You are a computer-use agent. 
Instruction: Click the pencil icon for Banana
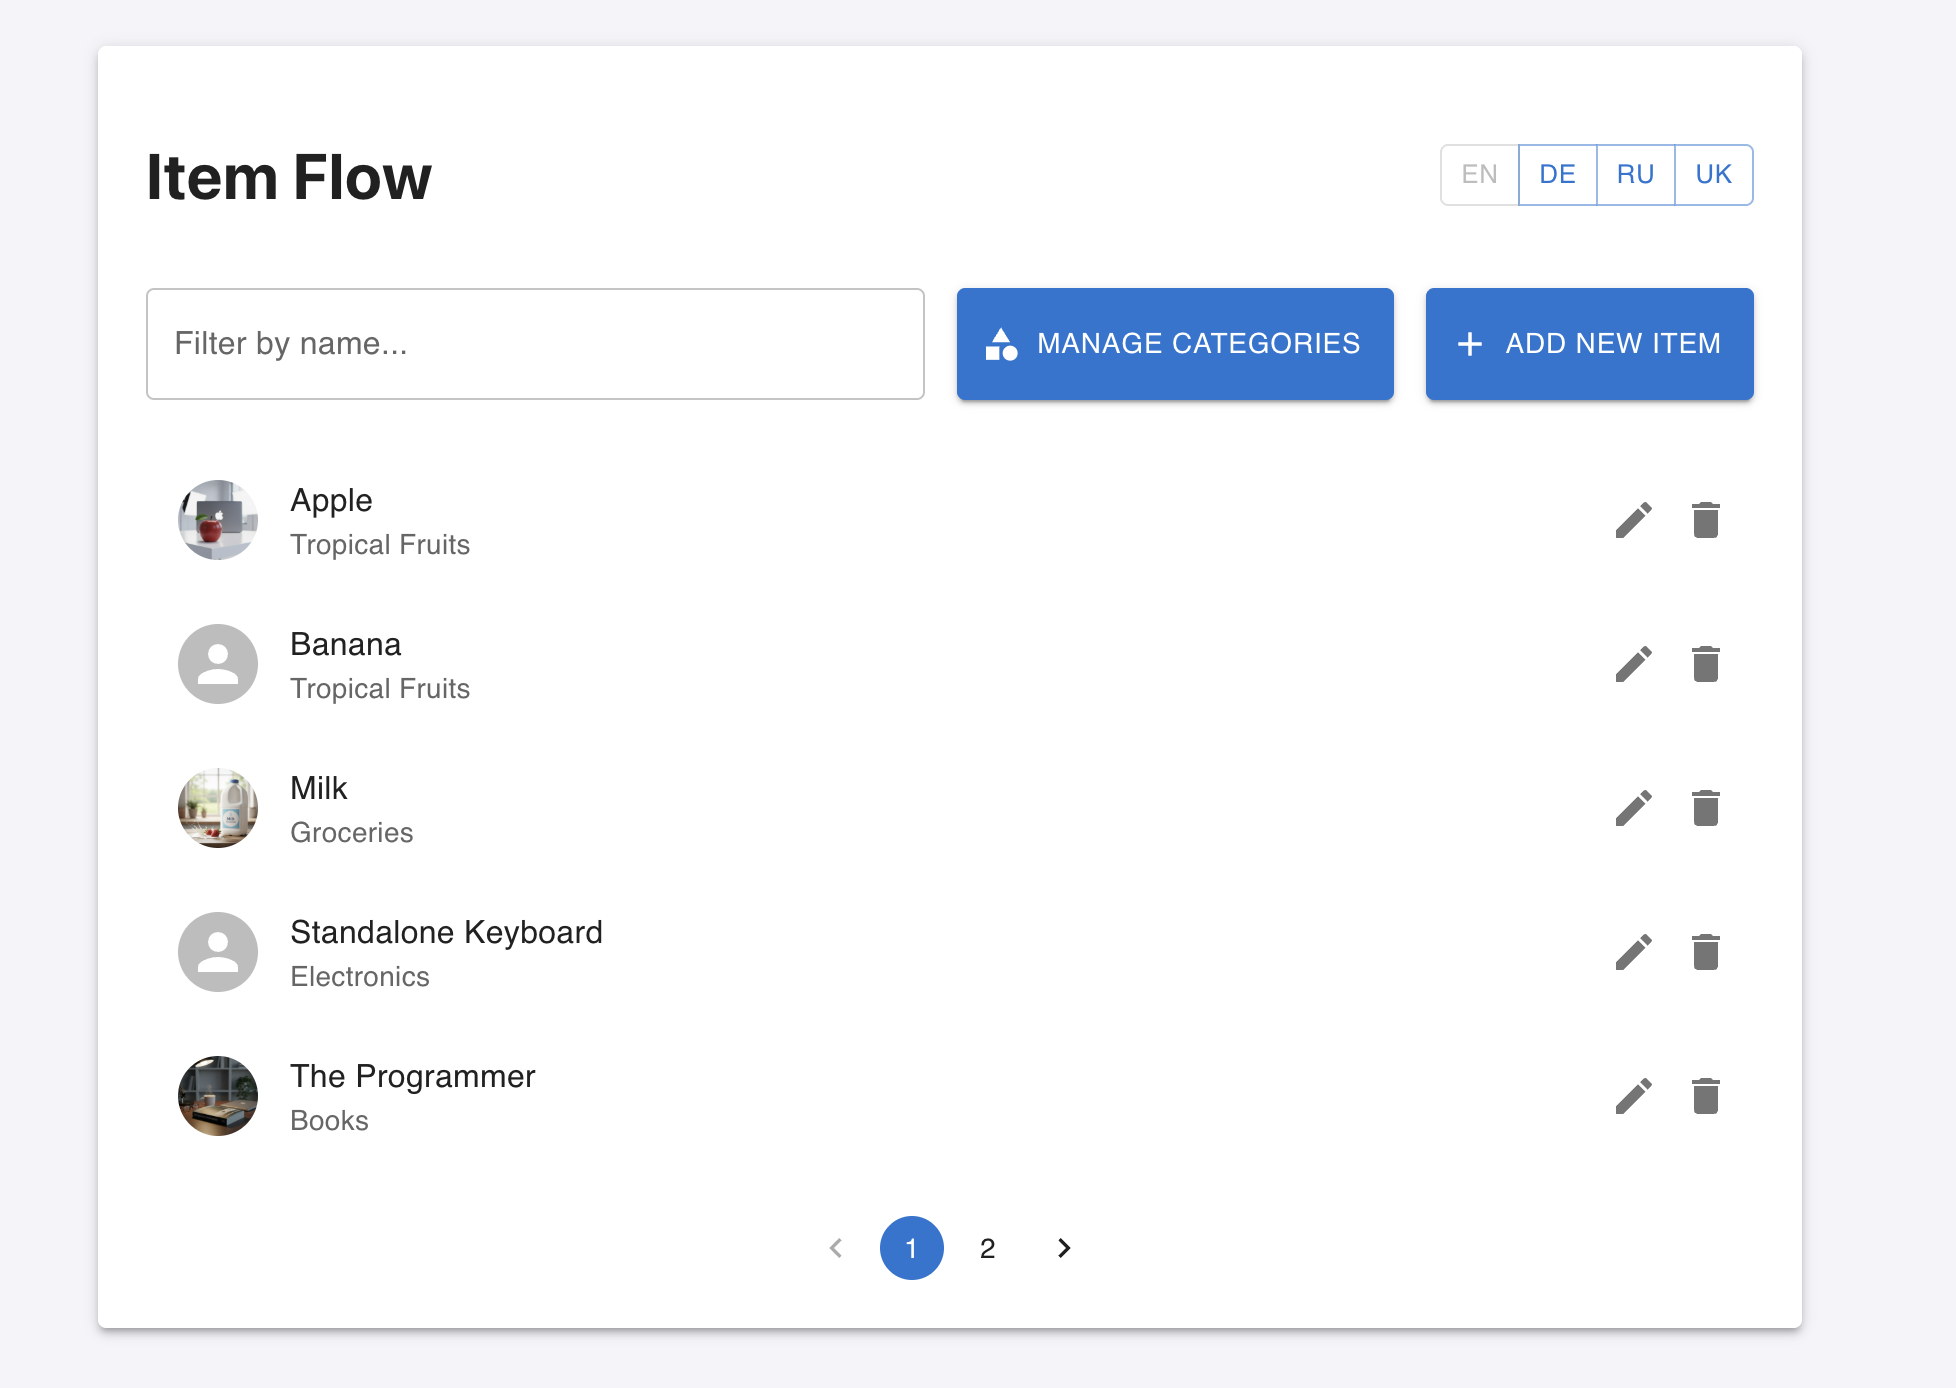(x=1633, y=664)
